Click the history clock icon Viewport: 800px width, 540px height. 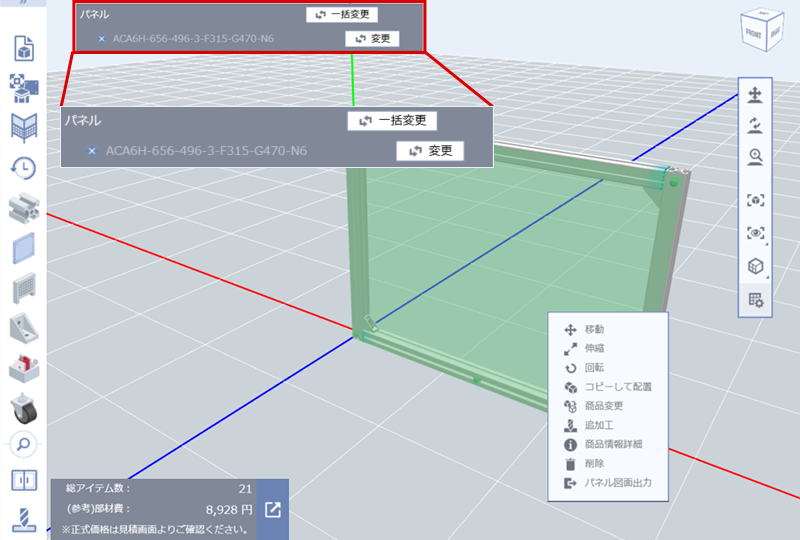coord(23,168)
